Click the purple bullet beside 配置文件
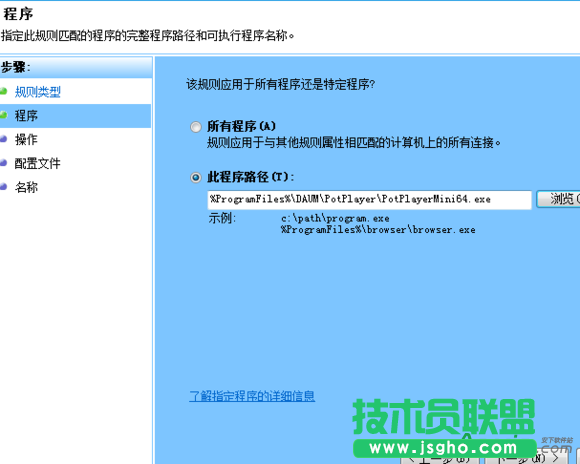The width and height of the screenshot is (580, 464). [3, 162]
